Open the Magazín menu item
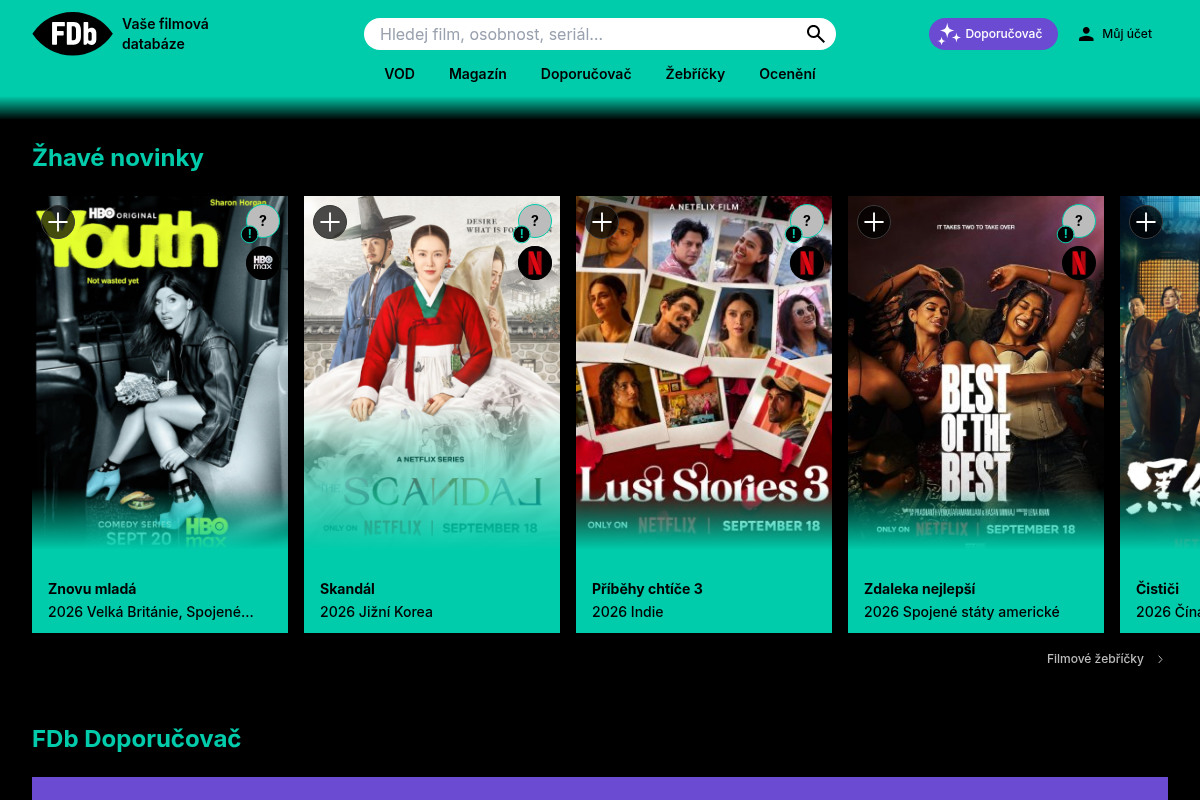The image size is (1200, 800). tap(478, 74)
